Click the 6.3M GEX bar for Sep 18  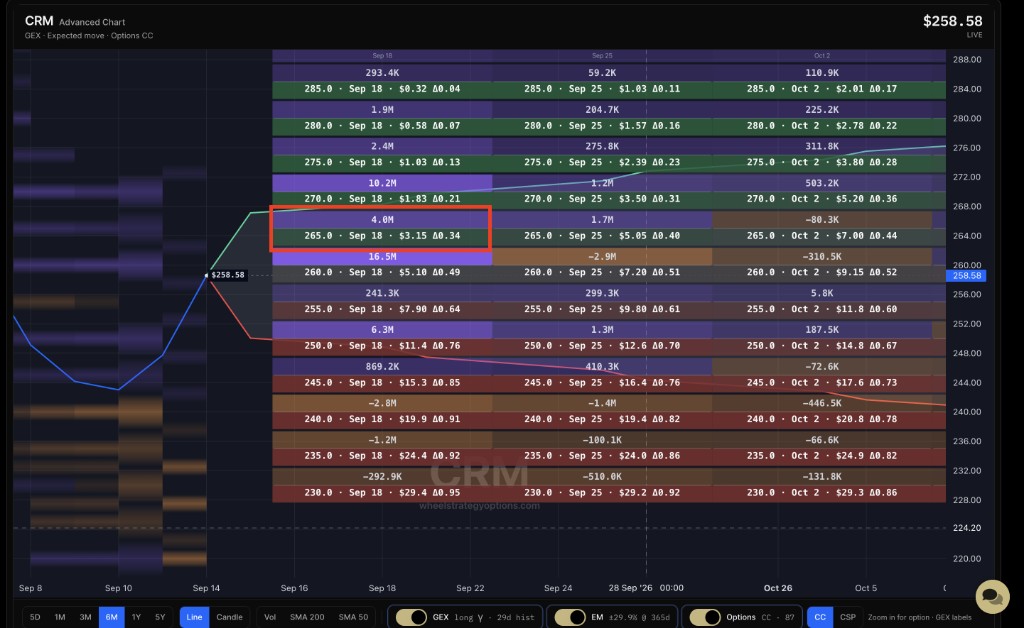[382, 330]
